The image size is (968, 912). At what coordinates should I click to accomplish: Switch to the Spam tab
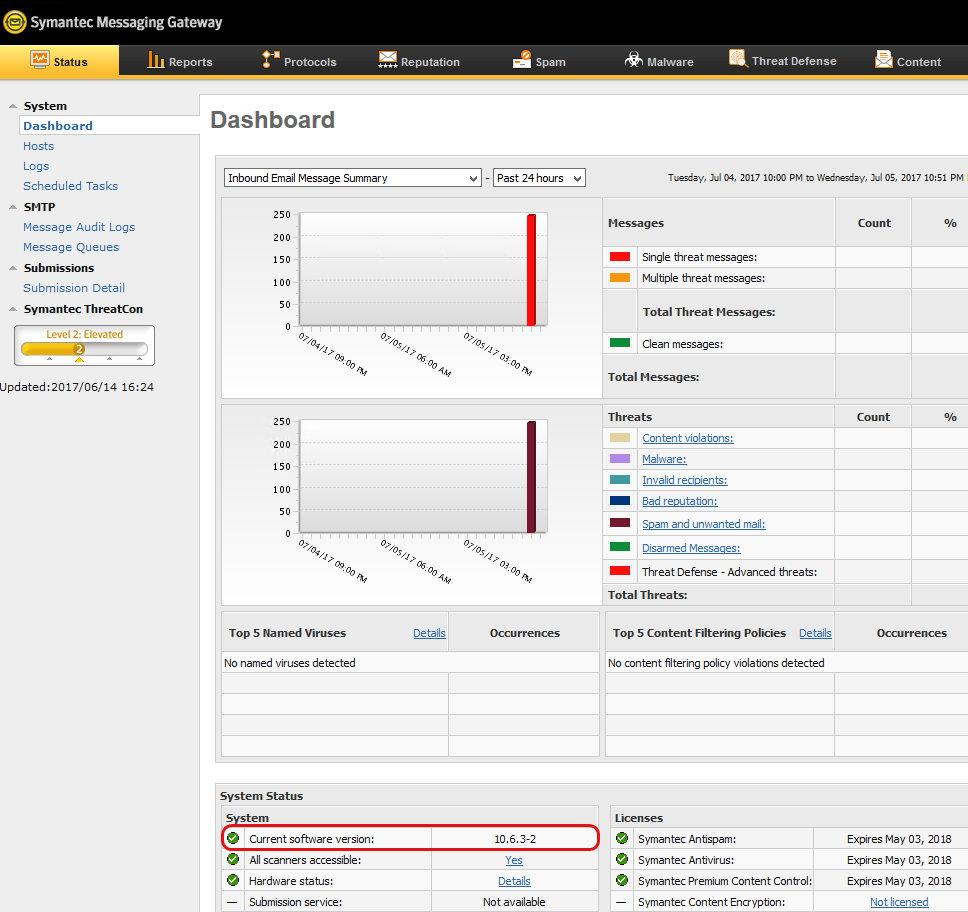pos(540,60)
